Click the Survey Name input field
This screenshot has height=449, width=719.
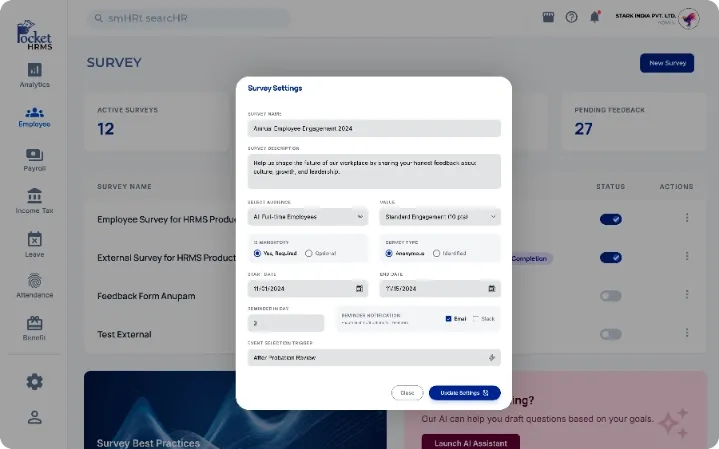click(x=374, y=129)
